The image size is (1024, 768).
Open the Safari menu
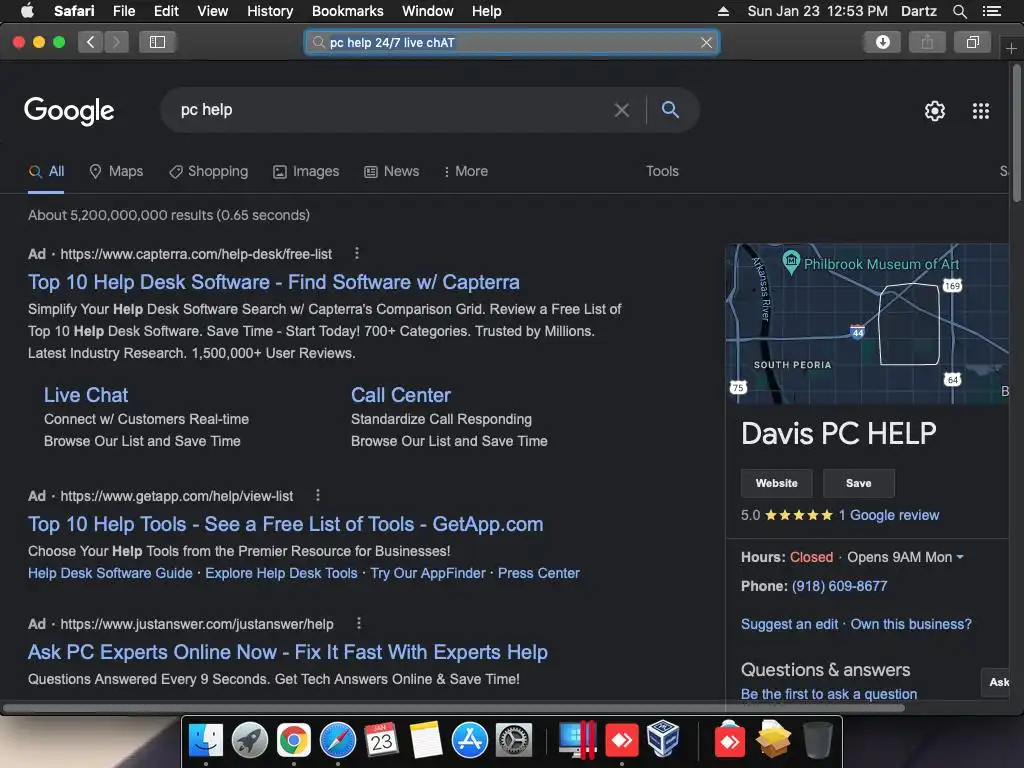(x=74, y=11)
